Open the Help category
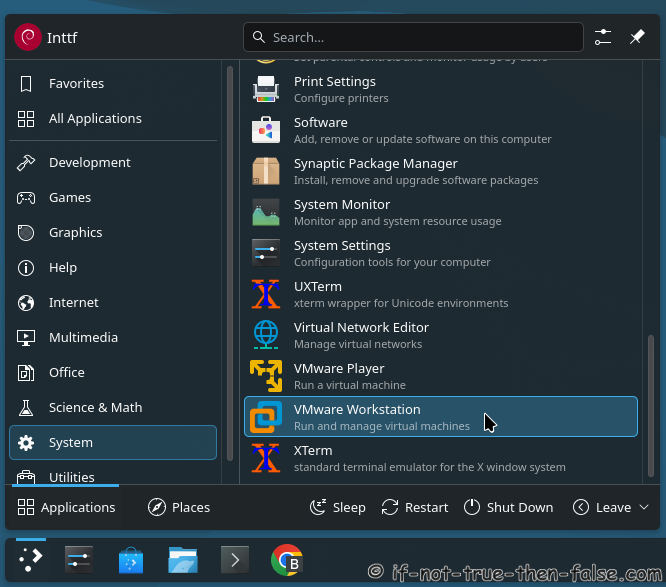The height and width of the screenshot is (587, 666). (x=113, y=268)
